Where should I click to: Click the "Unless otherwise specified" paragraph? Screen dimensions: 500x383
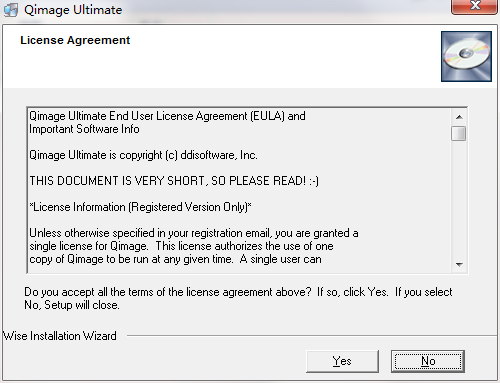tap(194, 246)
